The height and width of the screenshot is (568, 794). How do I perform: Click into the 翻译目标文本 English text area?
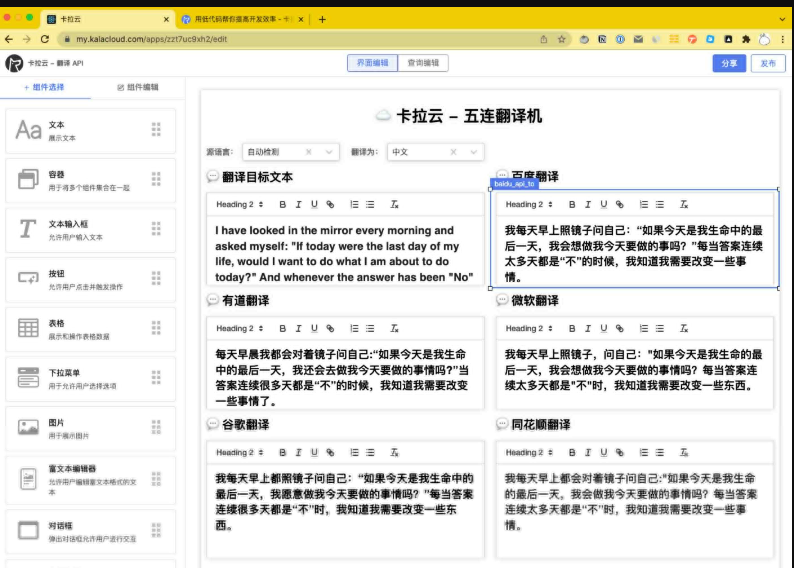(345, 253)
